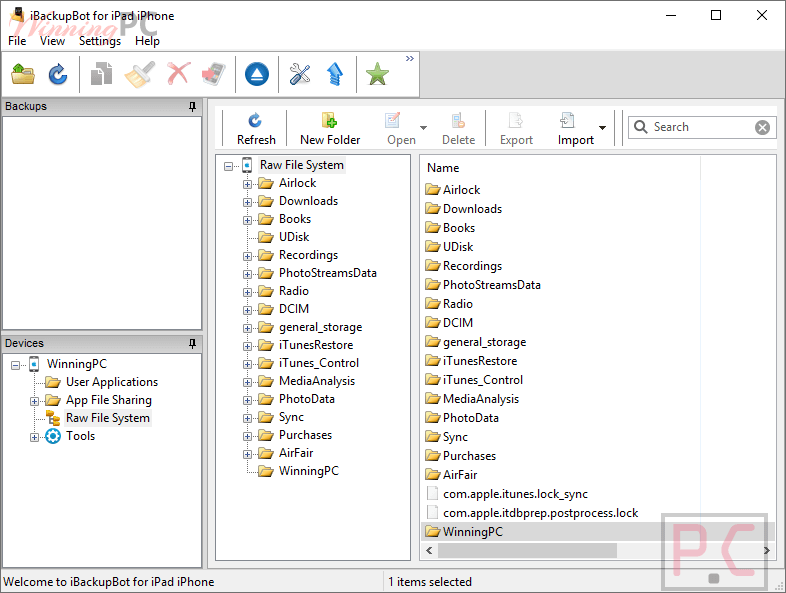786x593 pixels.
Task: Click the horizontal scrollbar left arrow
Action: coord(429,550)
